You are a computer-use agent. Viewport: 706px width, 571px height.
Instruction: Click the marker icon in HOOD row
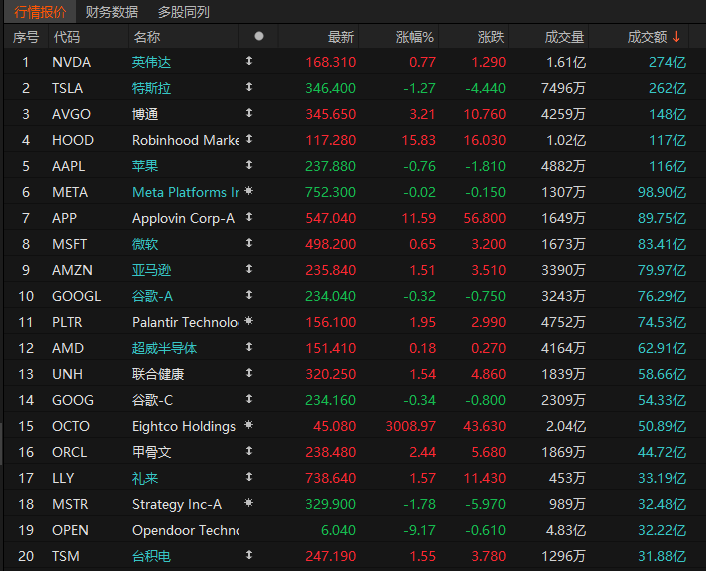tap(249, 139)
